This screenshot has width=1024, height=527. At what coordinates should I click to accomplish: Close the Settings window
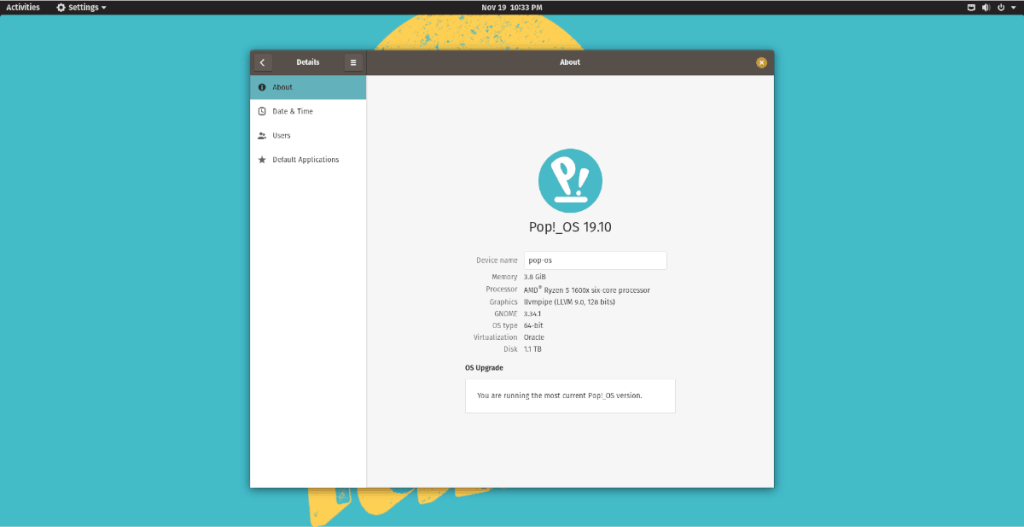point(761,62)
